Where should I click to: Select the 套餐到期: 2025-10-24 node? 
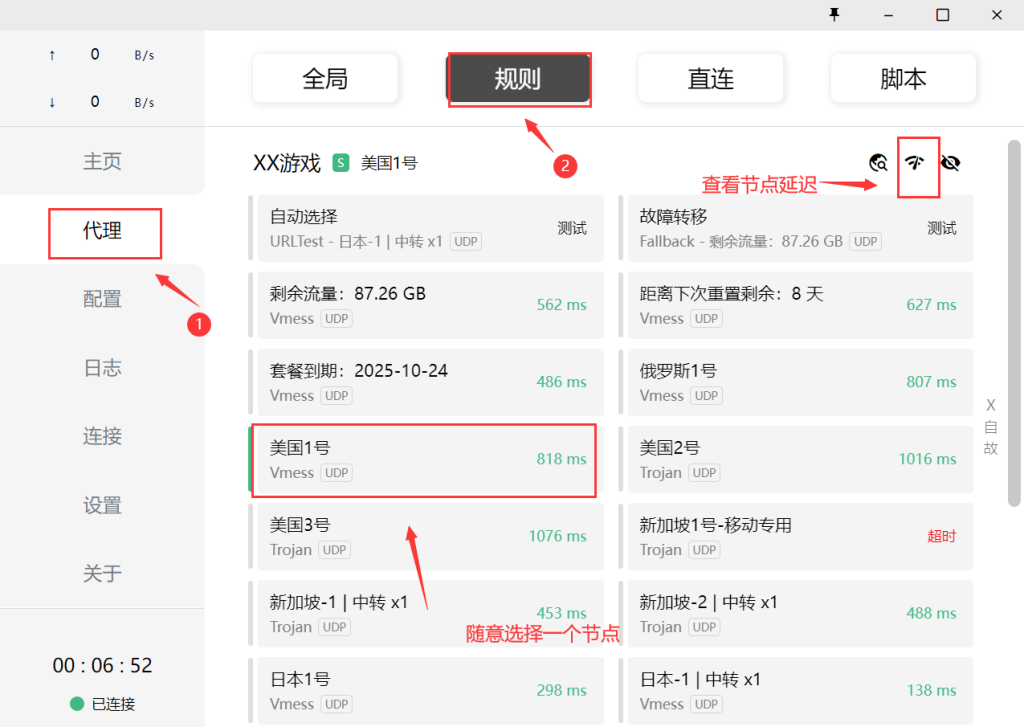426,382
